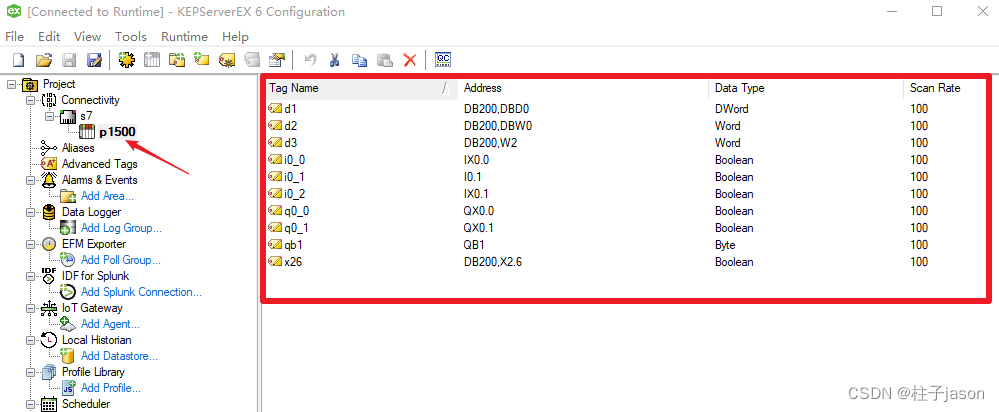
Task: Click the Open Project folder icon
Action: tap(43, 60)
